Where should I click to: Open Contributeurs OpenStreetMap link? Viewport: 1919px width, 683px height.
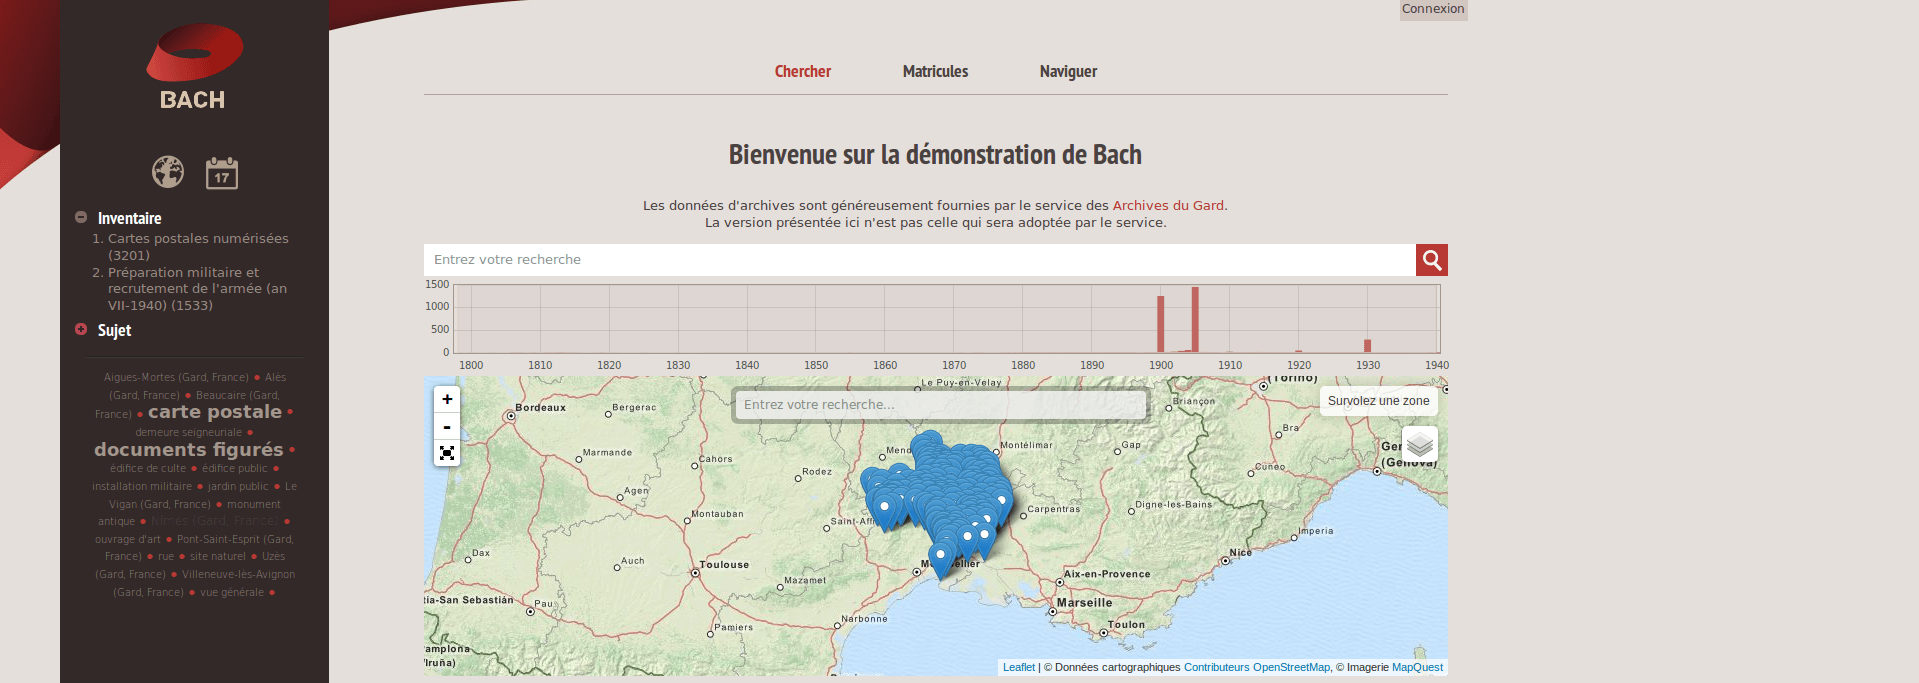click(1257, 667)
